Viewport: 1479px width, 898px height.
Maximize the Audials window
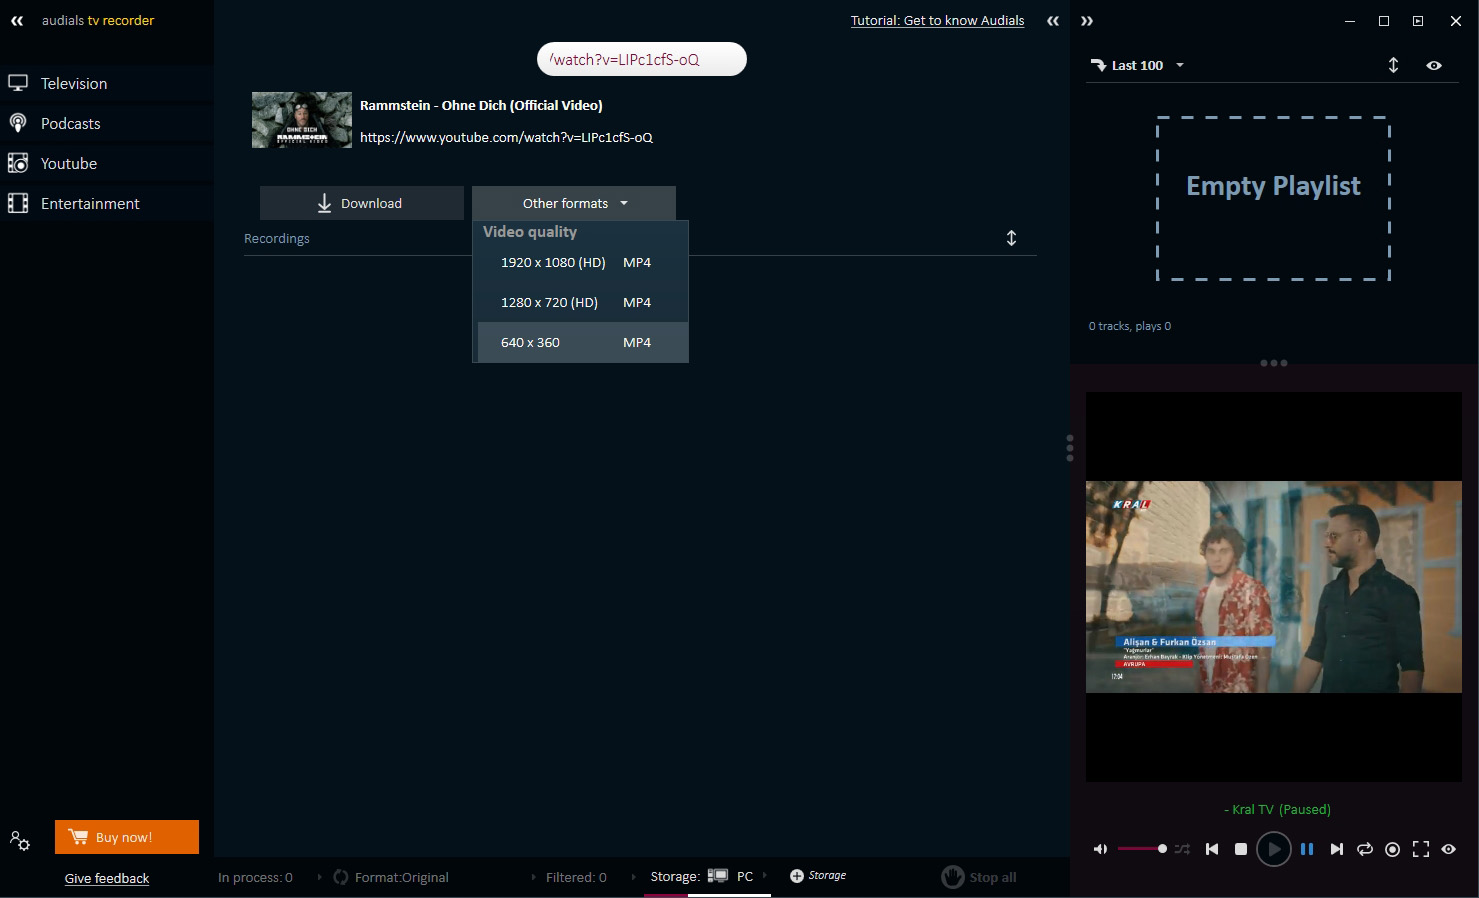click(1384, 20)
